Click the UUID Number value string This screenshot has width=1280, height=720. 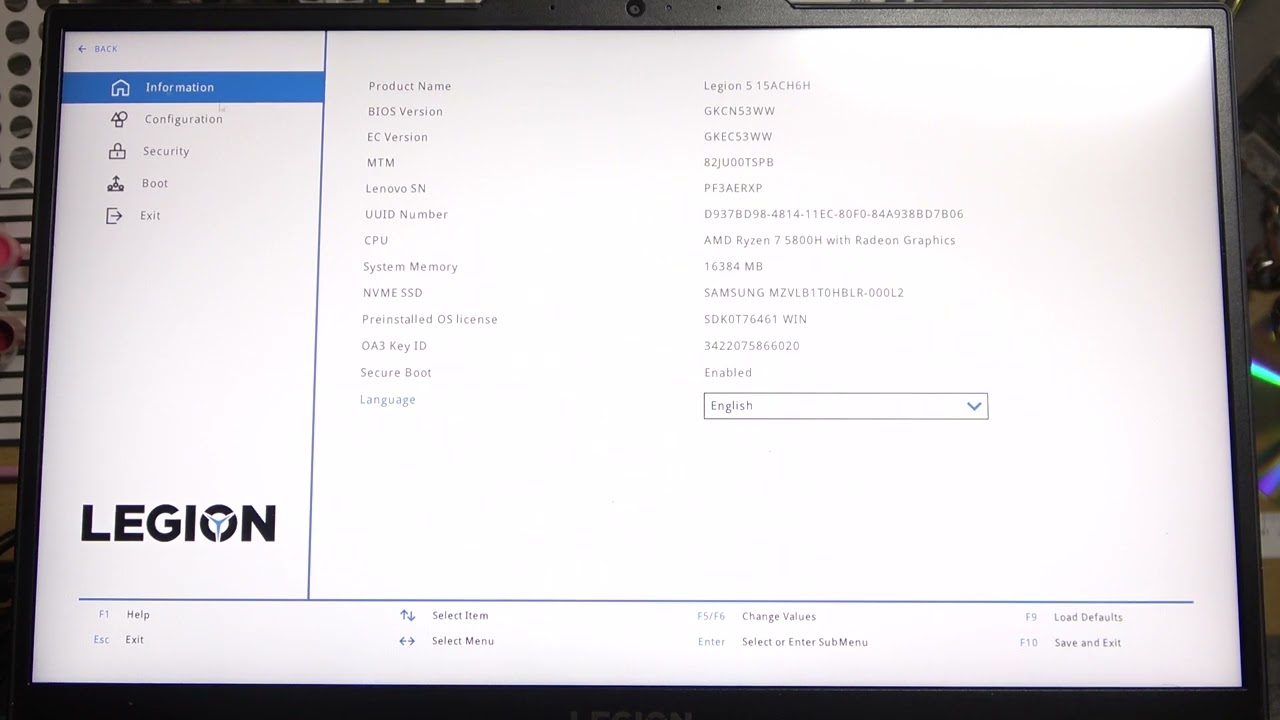[x=834, y=214]
